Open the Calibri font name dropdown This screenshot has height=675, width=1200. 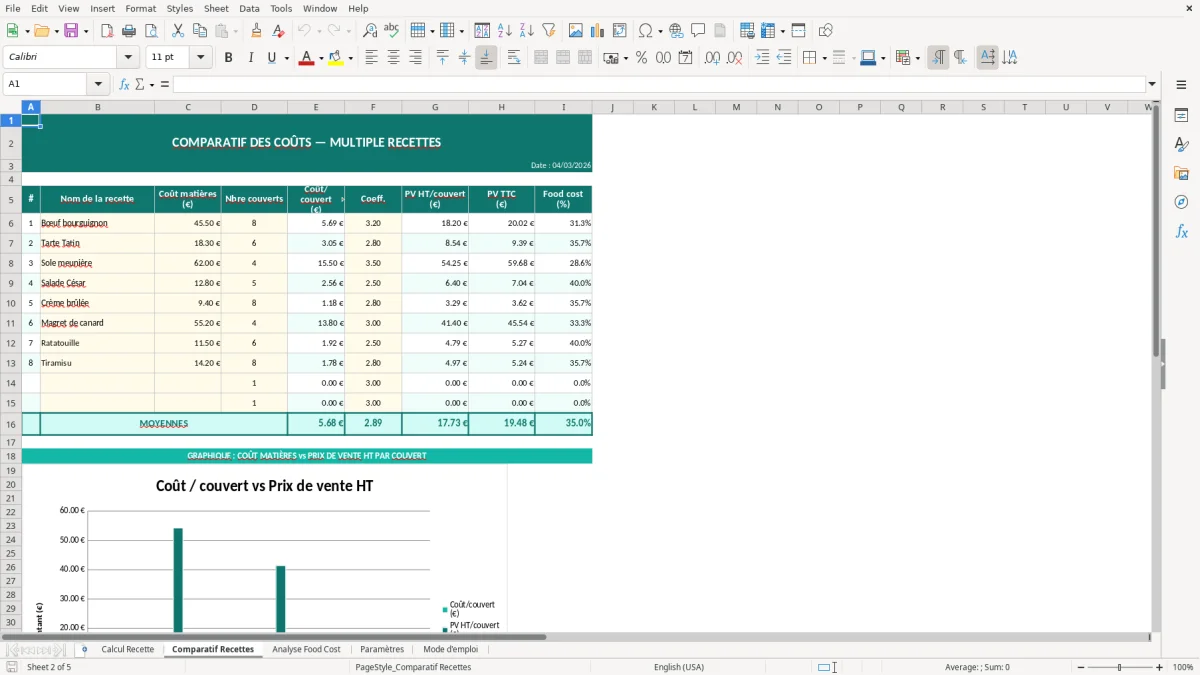(130, 58)
